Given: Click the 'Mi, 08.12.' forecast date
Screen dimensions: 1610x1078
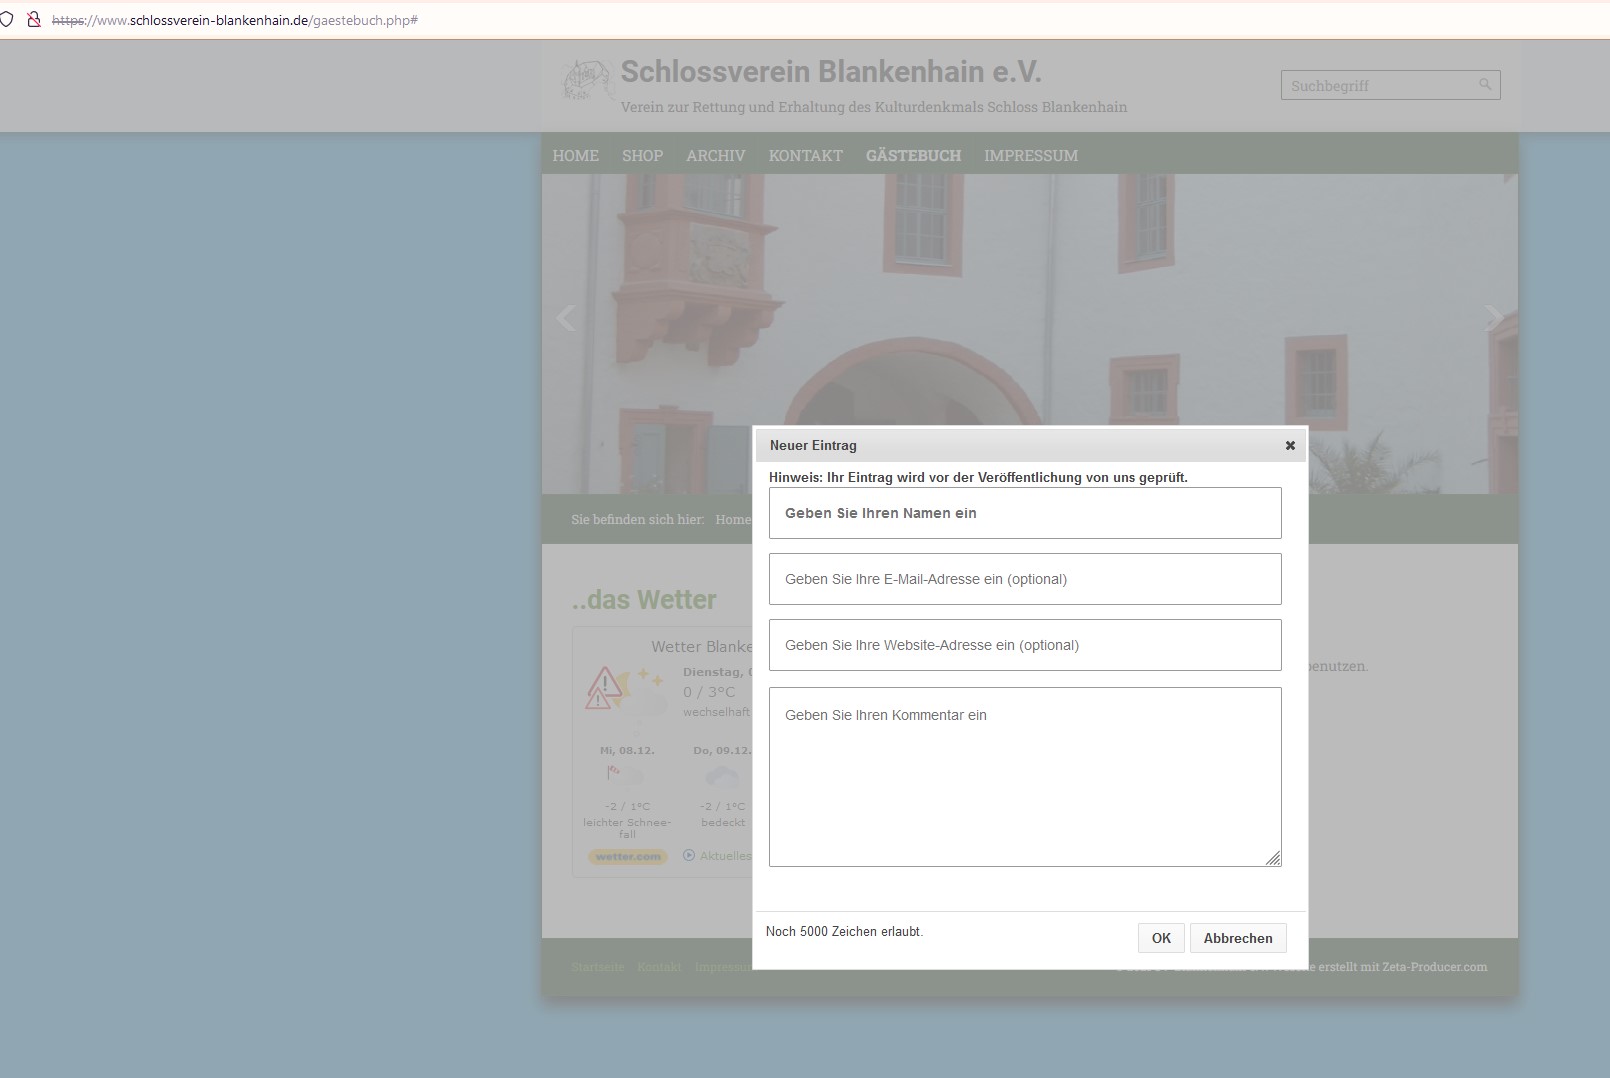Looking at the screenshot, I should 627,750.
